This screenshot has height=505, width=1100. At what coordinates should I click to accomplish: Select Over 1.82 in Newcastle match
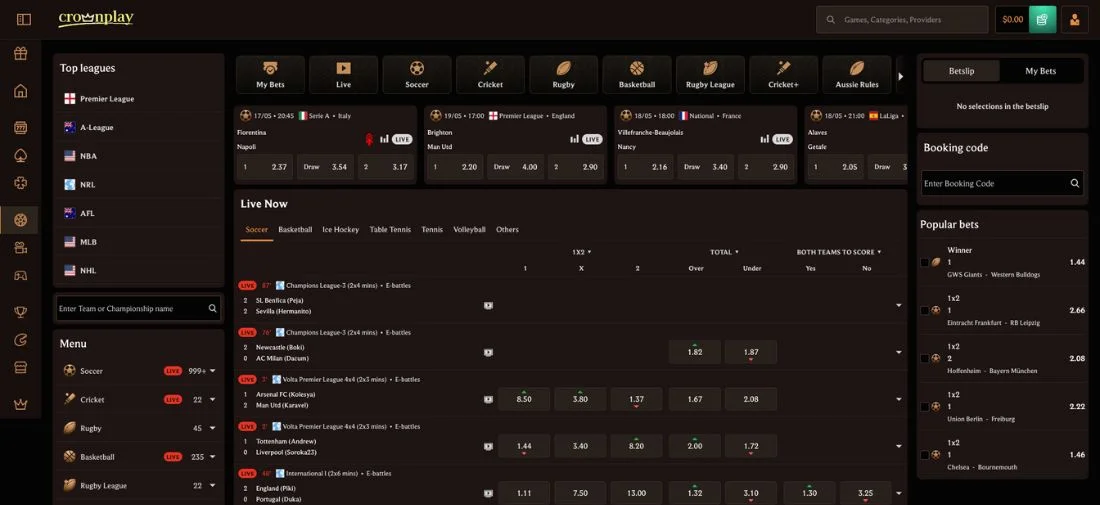pyautogui.click(x=695, y=352)
